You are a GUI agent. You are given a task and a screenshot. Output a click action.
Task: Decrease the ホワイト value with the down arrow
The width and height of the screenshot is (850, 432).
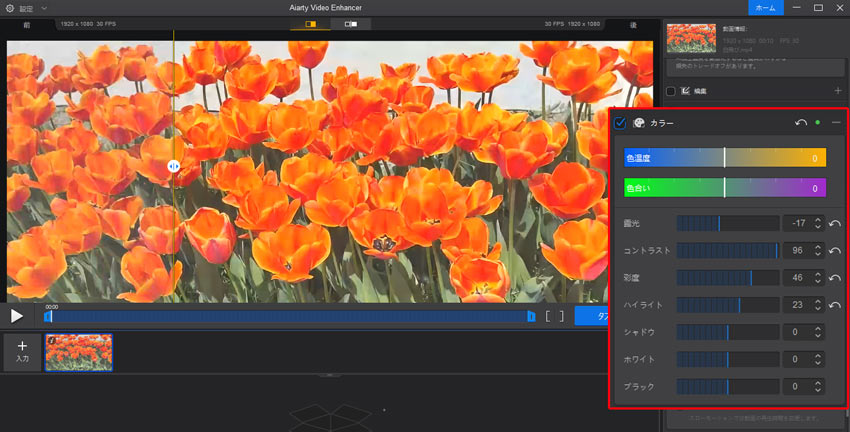[x=818, y=363]
